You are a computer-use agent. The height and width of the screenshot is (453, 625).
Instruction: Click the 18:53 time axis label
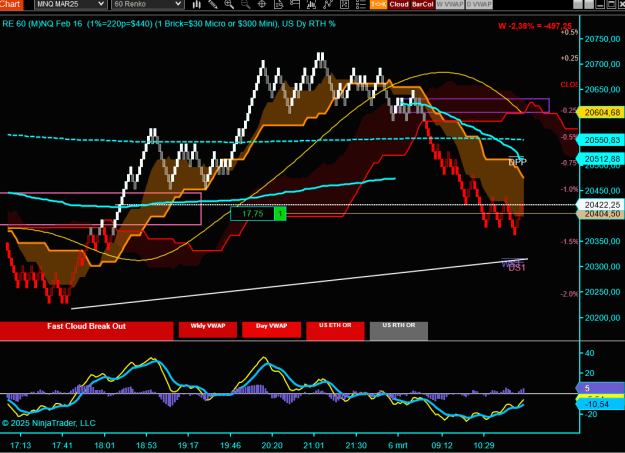coord(146,445)
